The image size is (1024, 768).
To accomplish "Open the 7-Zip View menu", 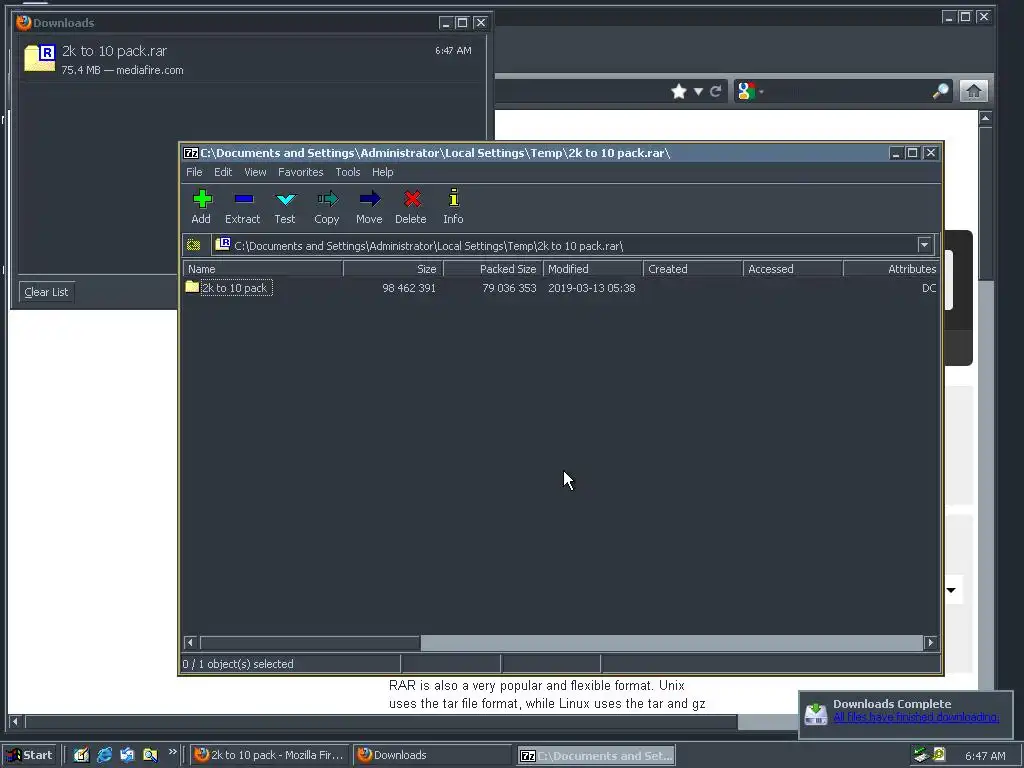I will click(x=255, y=172).
